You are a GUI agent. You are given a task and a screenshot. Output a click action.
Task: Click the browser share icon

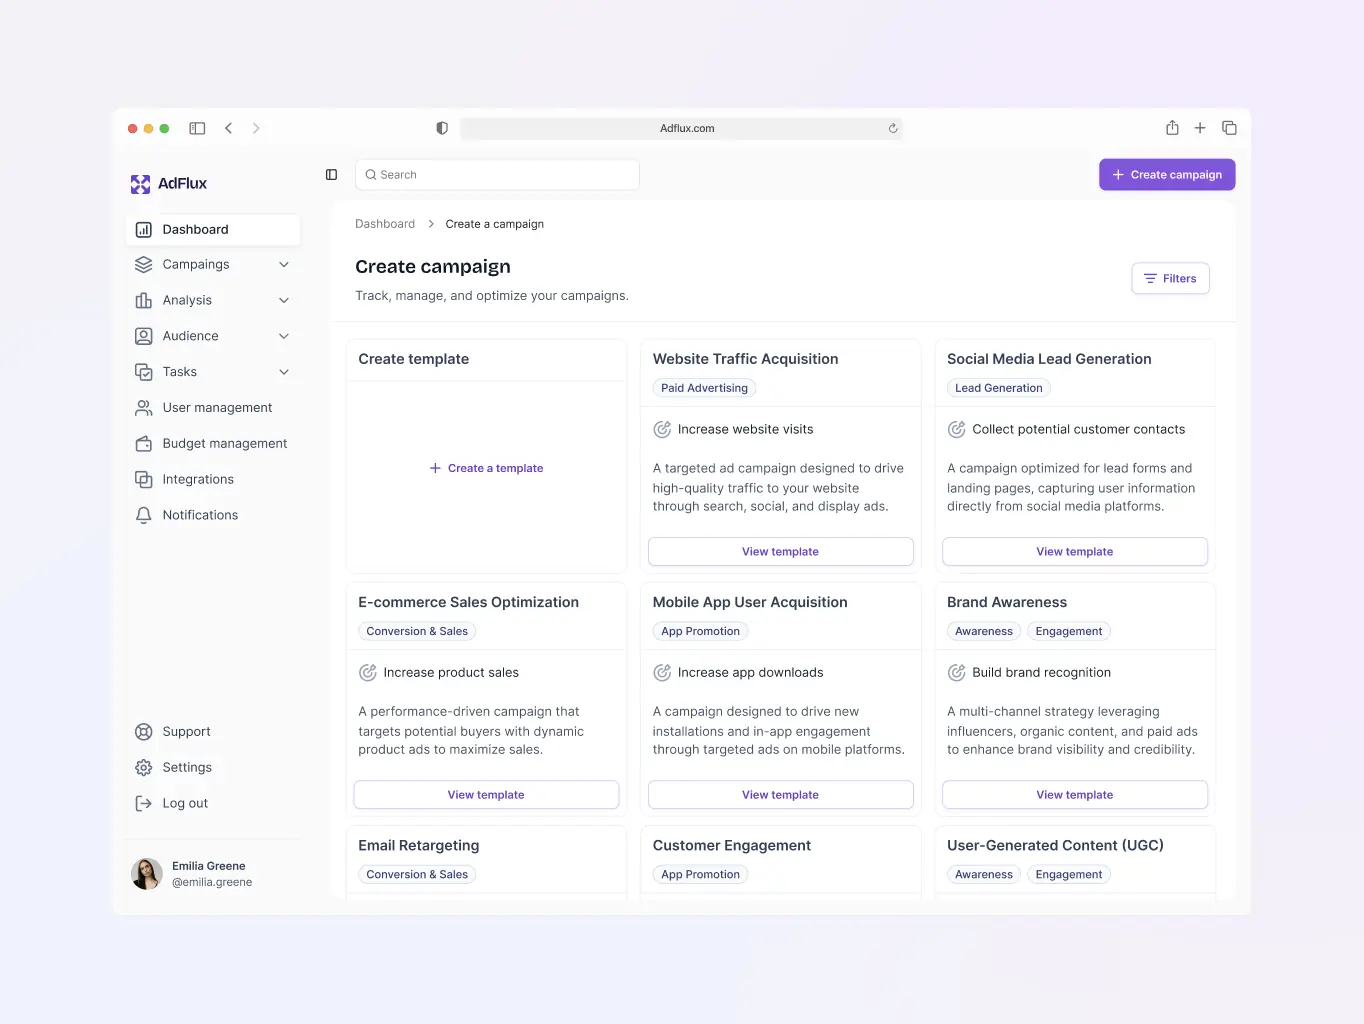pos(1172,128)
